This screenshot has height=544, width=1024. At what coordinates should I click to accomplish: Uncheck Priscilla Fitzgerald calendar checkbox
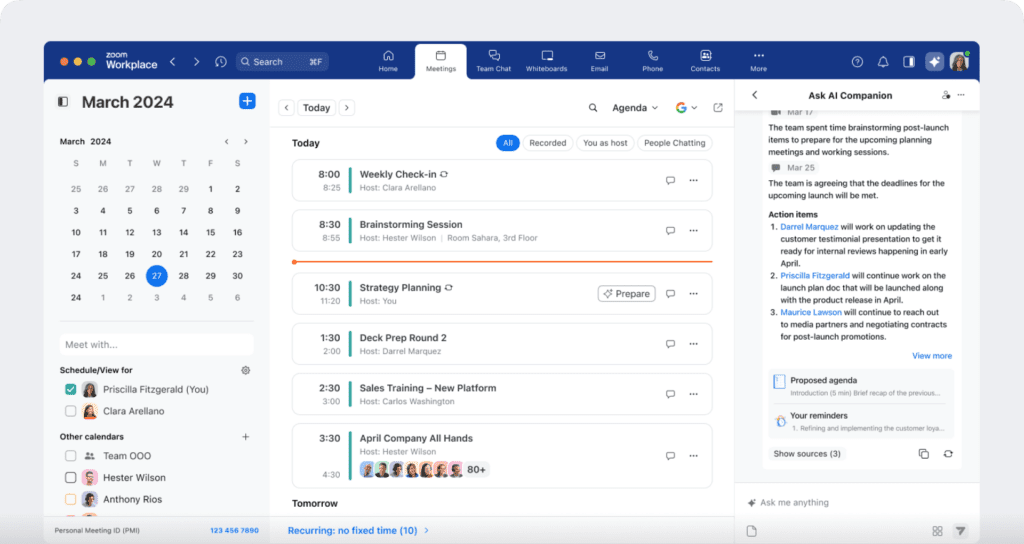[71, 390]
